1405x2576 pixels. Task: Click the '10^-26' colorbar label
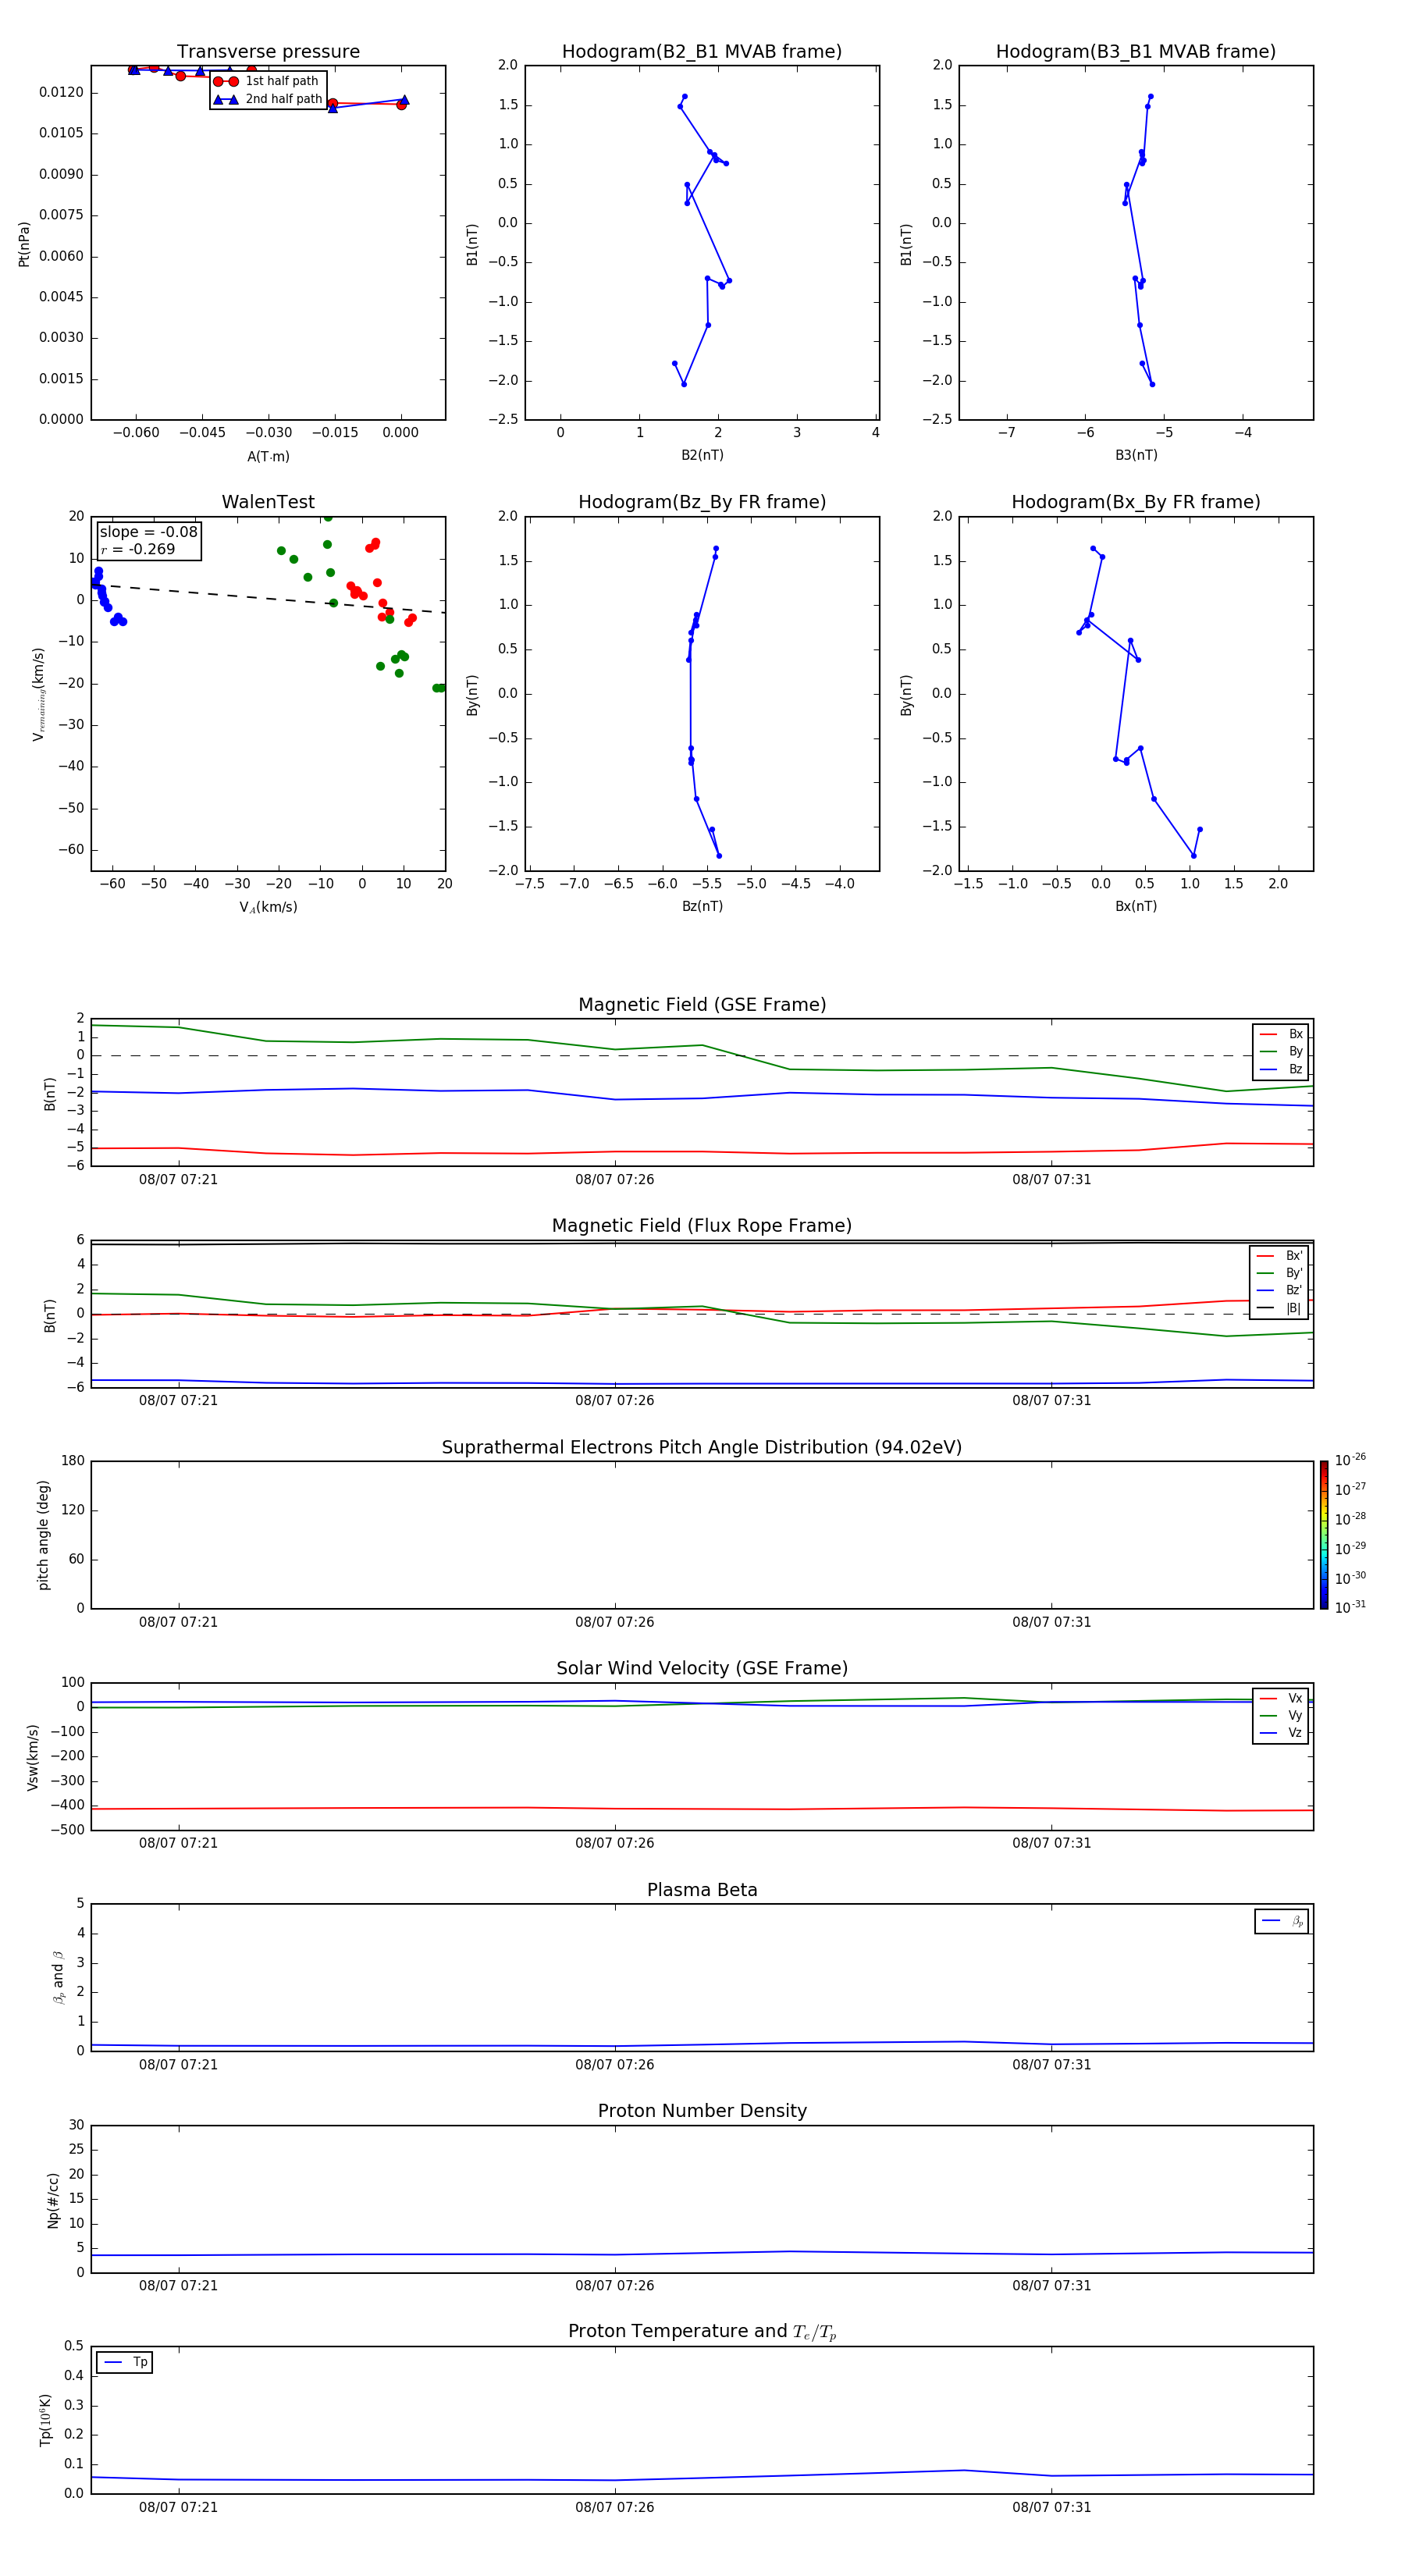click(1350, 1460)
